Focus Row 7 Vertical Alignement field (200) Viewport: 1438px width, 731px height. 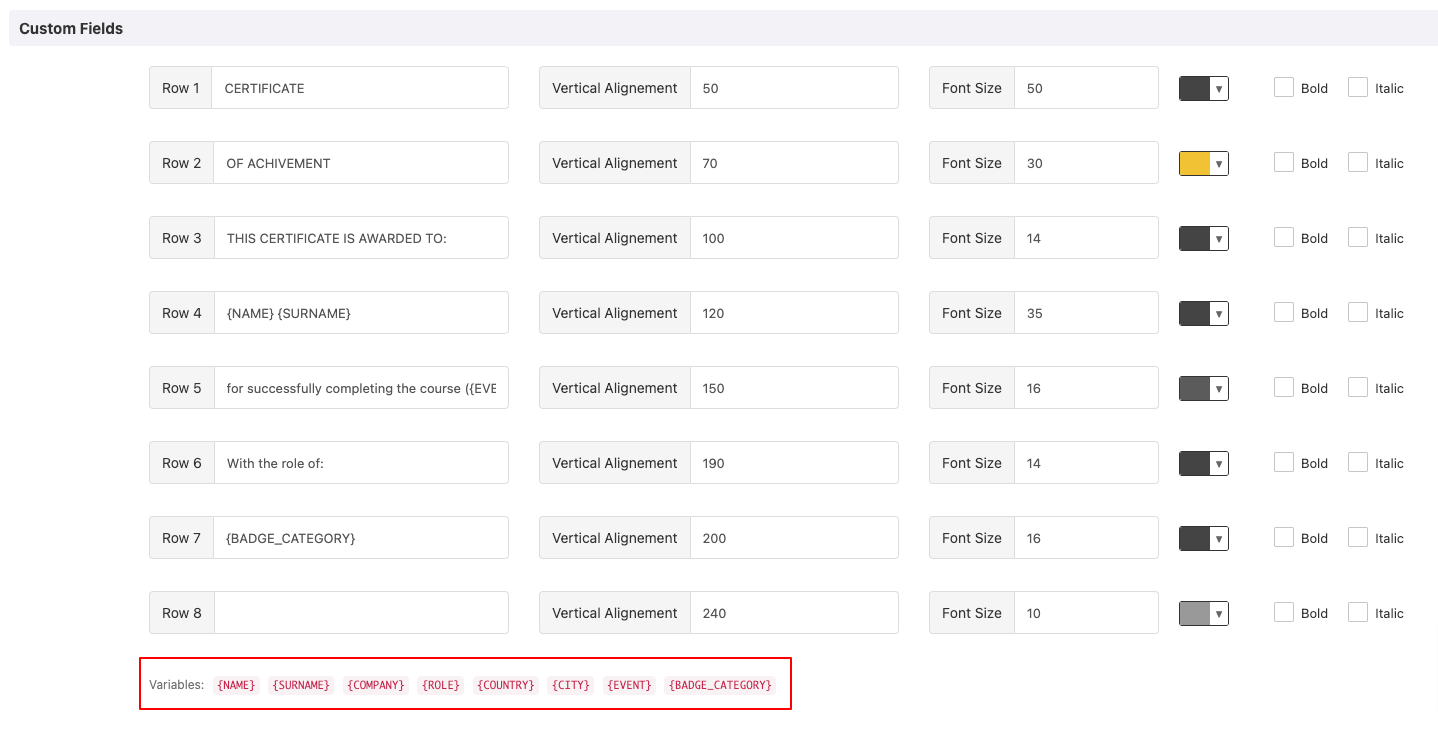794,538
